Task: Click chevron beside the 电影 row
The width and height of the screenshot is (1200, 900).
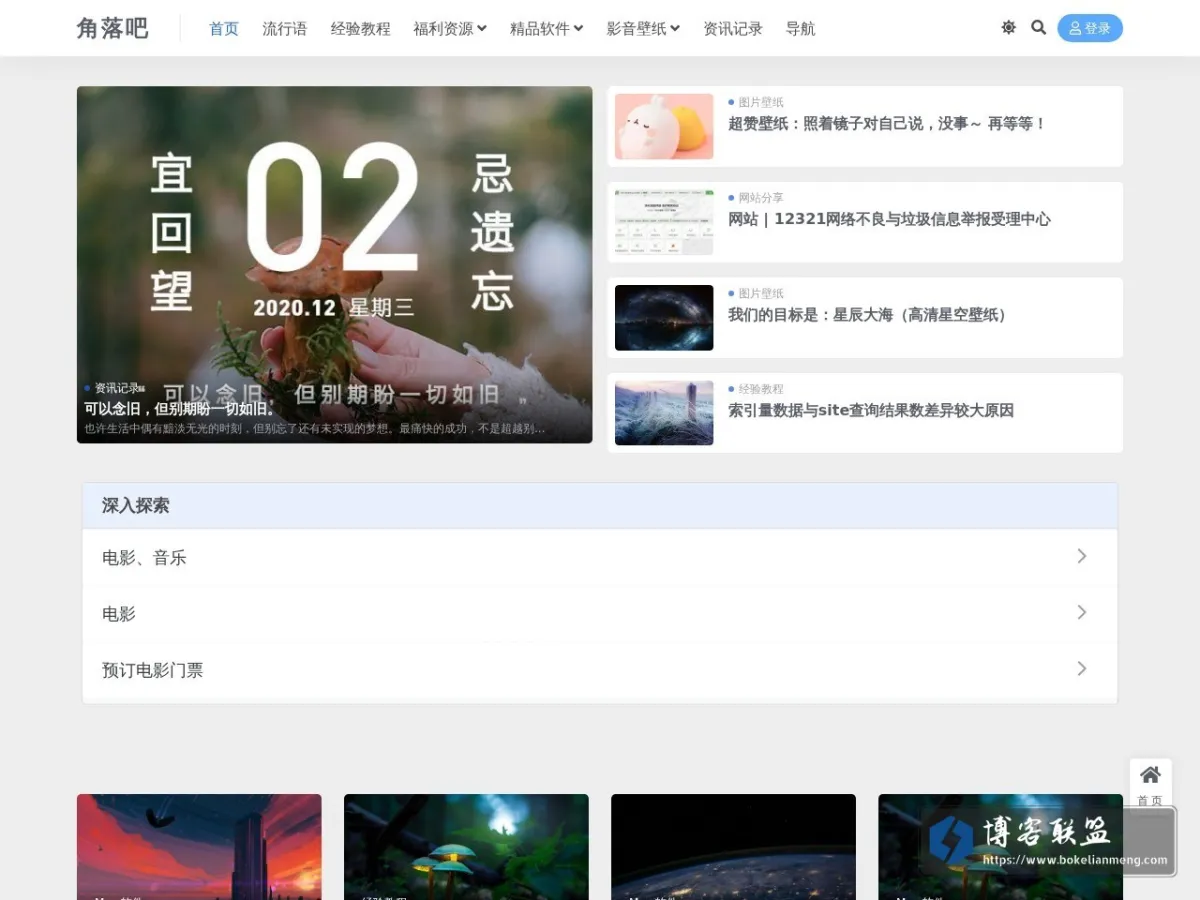Action: pyautogui.click(x=1082, y=612)
